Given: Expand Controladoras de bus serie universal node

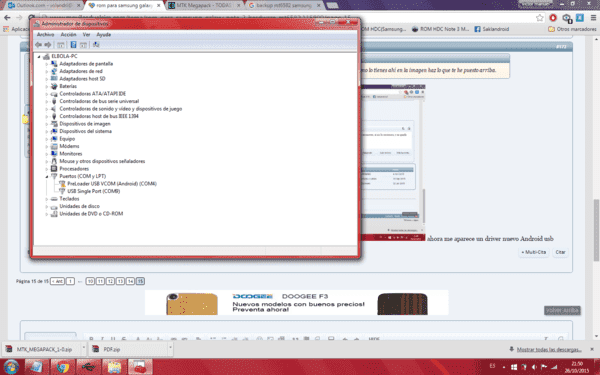Looking at the screenshot, I should (x=47, y=101).
